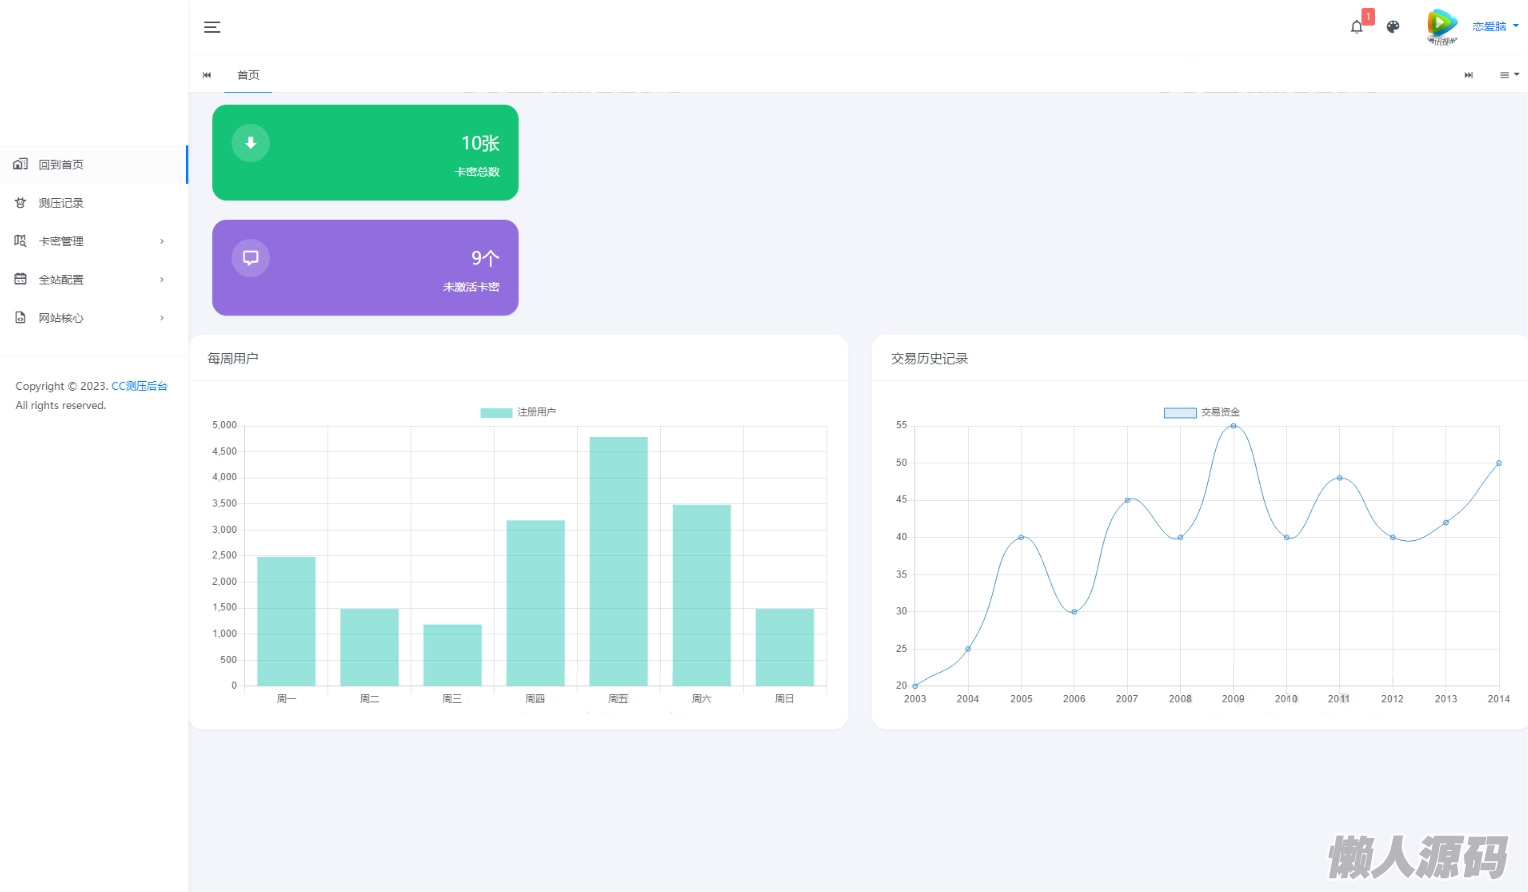Click the user avatar image
Viewport: 1528px width, 892px height.
(x=1441, y=26)
